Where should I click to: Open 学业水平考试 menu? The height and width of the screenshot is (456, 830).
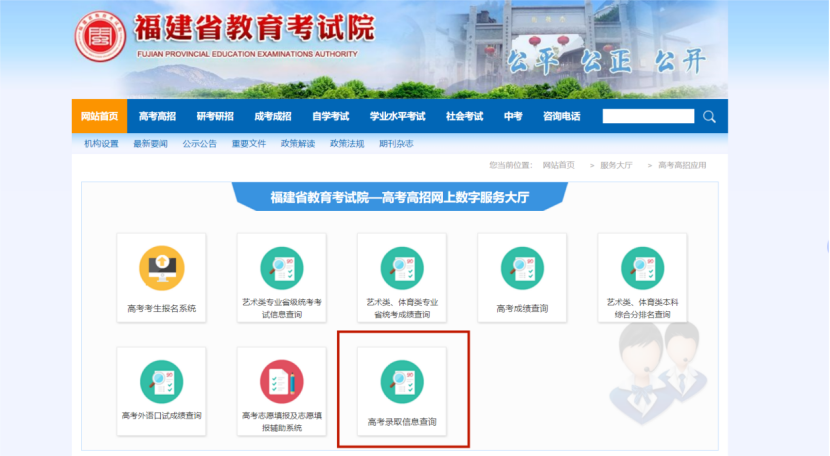398,116
